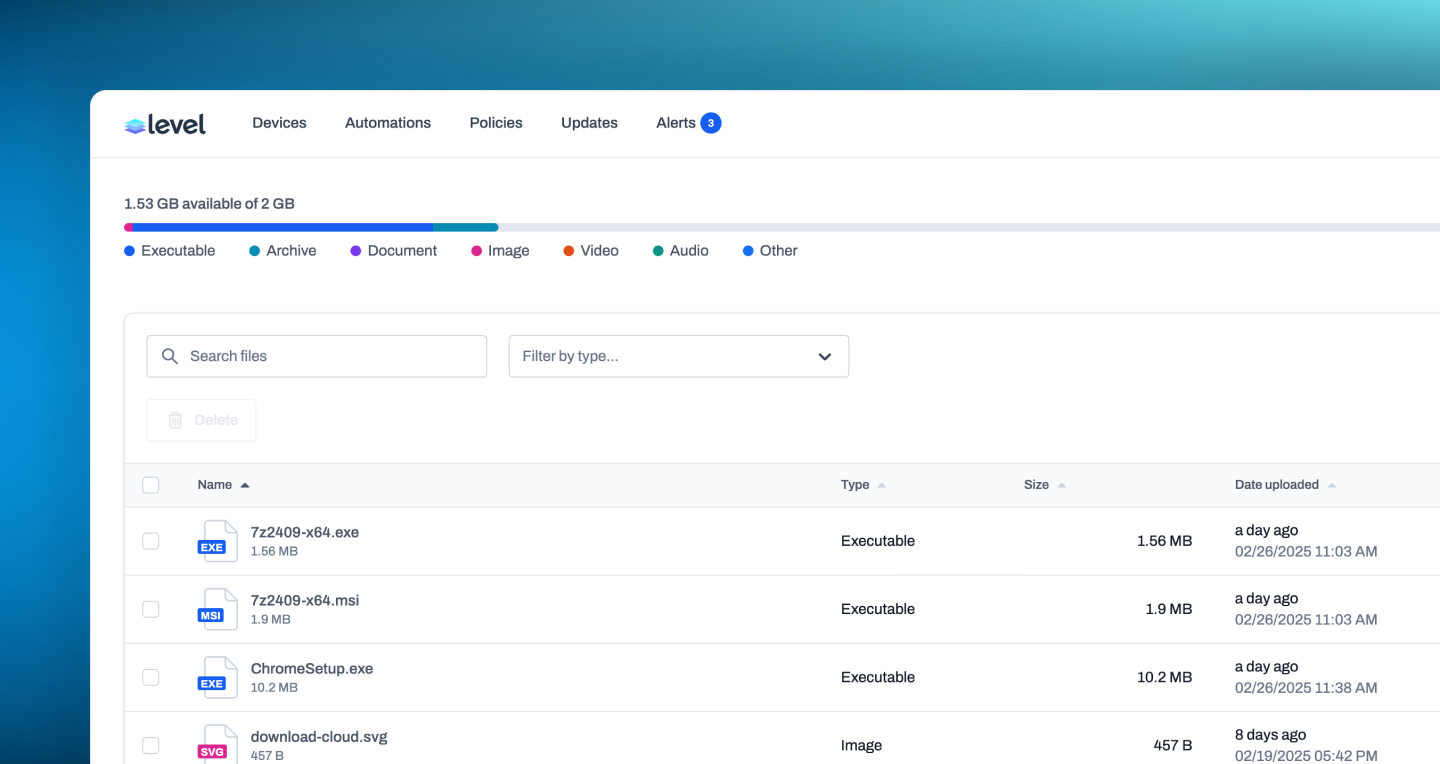Screen dimensions: 1440x764
Task: Go to the Automations tab
Action: pyautogui.click(x=388, y=123)
